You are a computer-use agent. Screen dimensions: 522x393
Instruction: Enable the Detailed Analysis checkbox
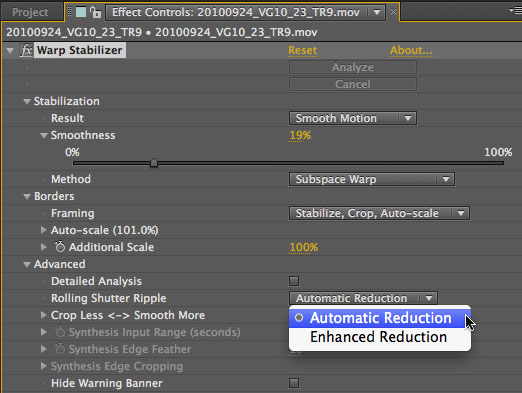[x=294, y=281]
